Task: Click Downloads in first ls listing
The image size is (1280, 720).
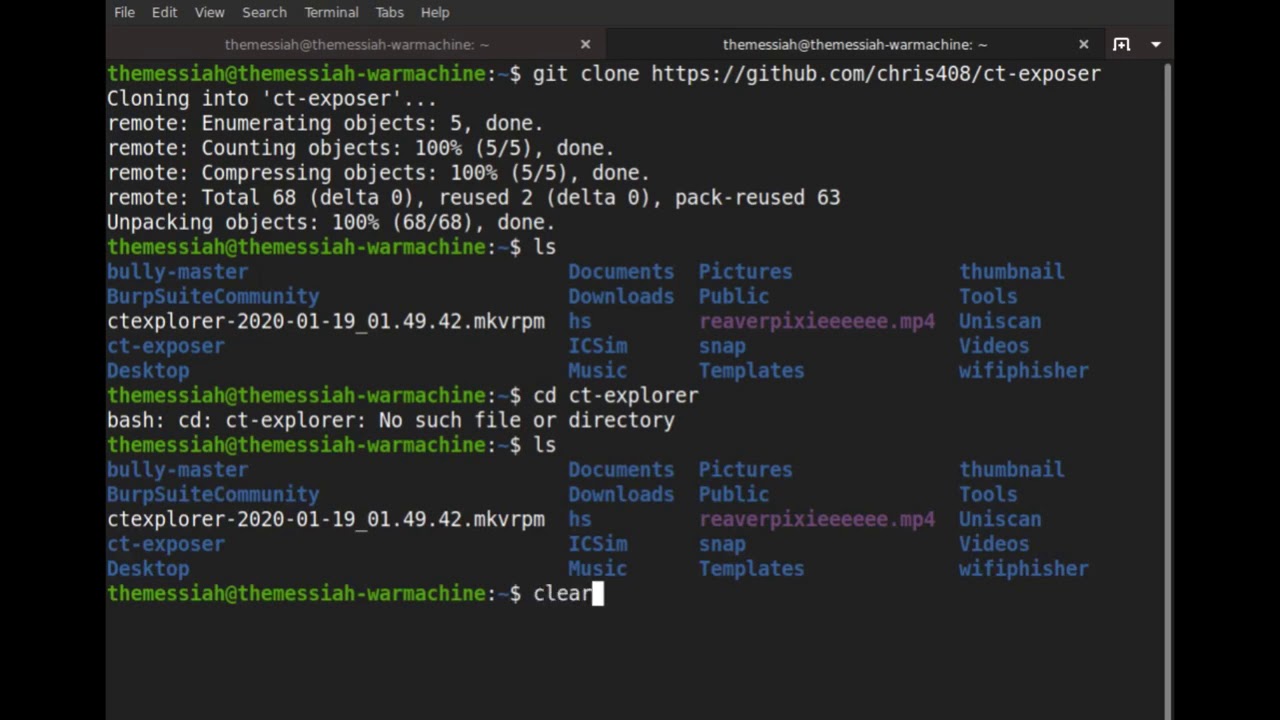Action: 621,297
